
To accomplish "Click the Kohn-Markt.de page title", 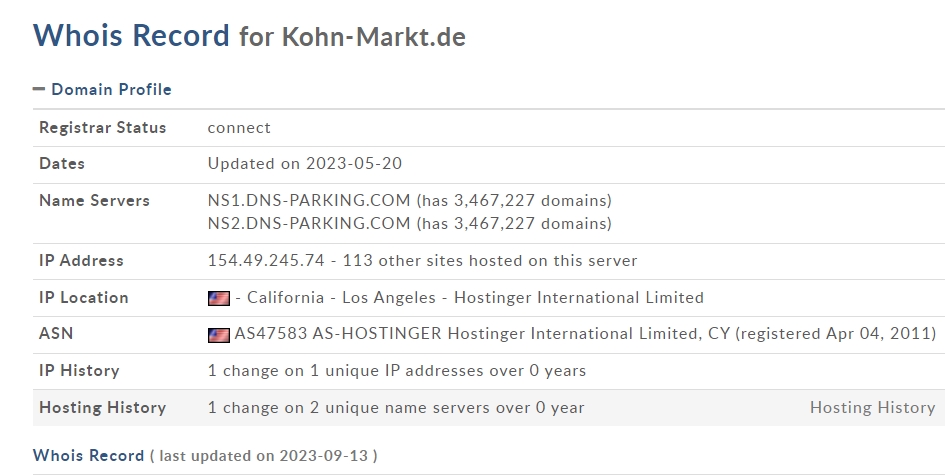I will click(x=374, y=37).
